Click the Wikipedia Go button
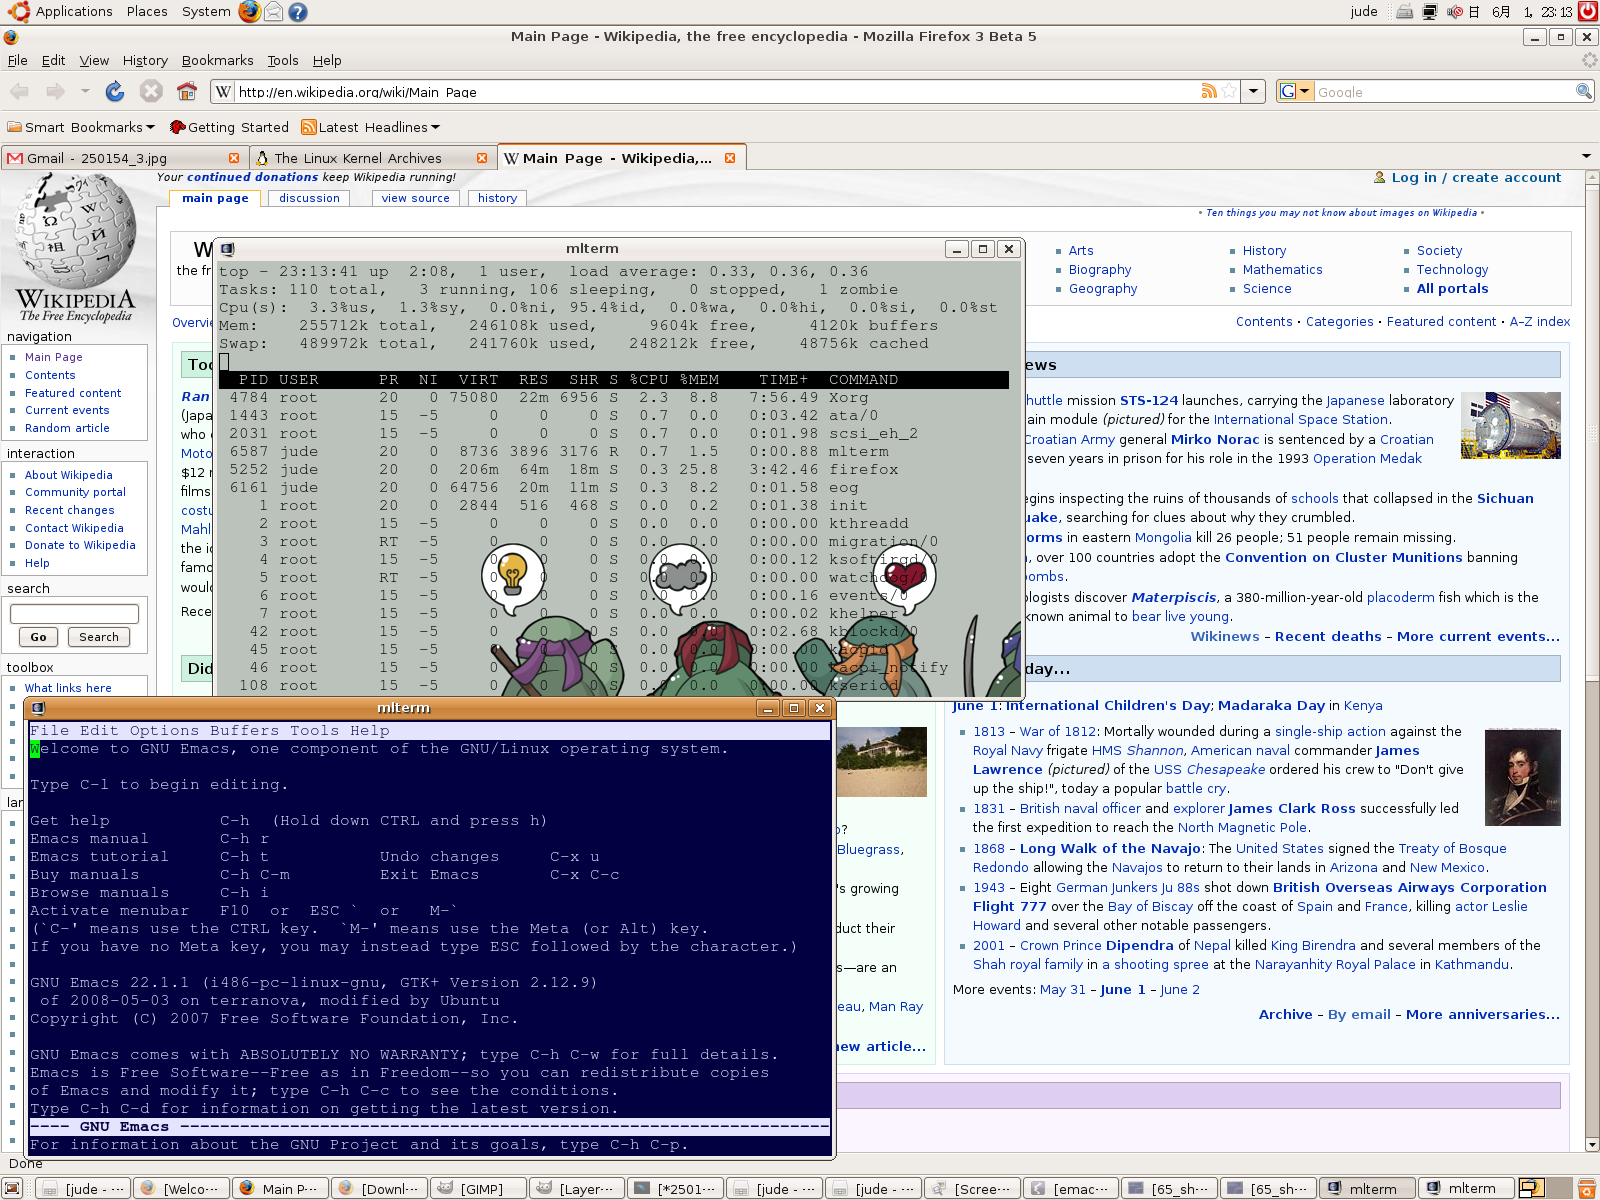Screen dimensions: 1600x1200 [x=38, y=637]
